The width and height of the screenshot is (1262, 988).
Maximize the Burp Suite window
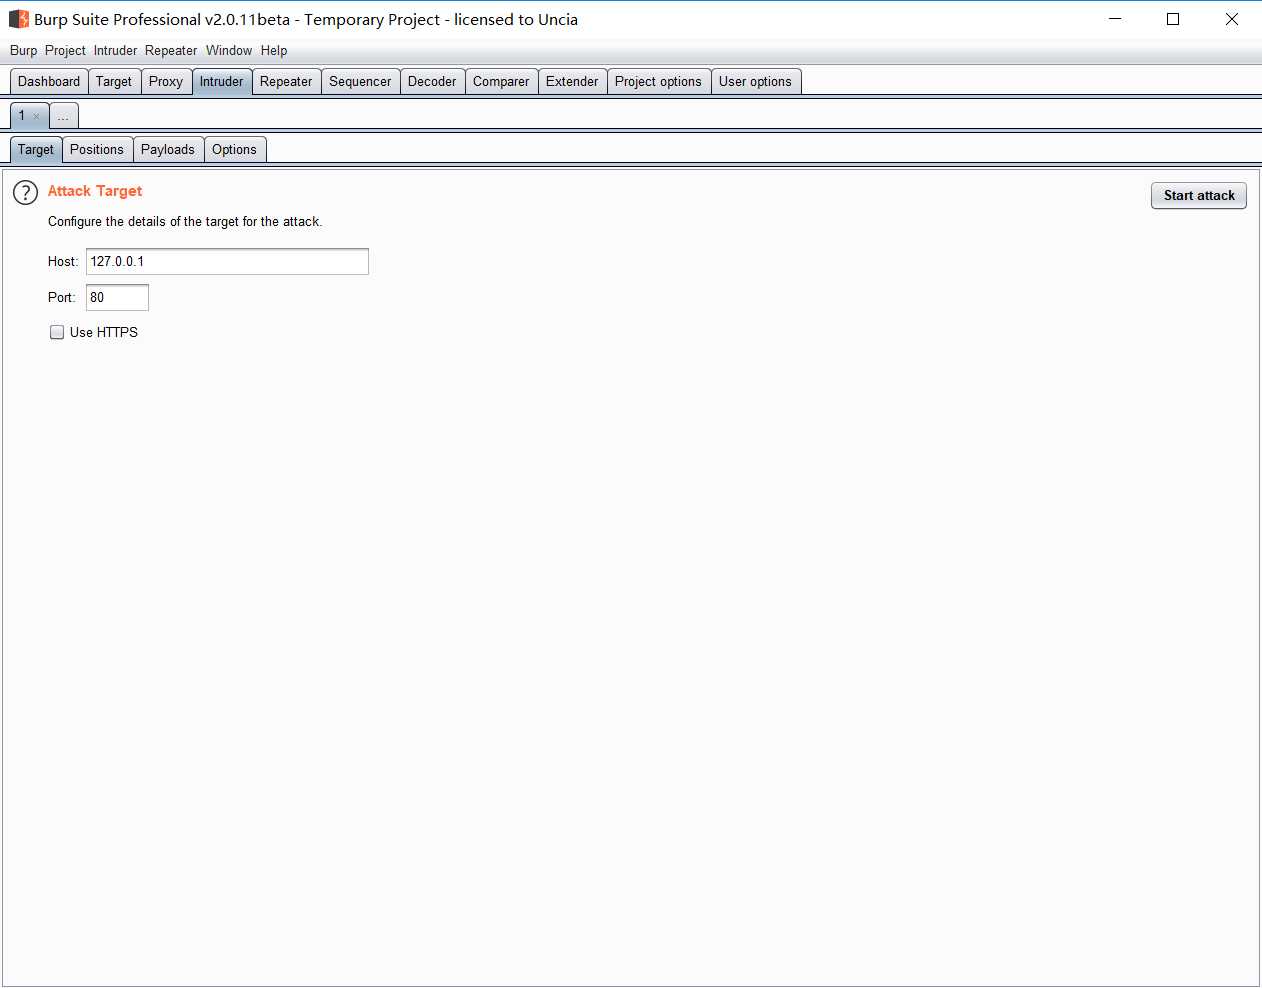tap(1173, 19)
